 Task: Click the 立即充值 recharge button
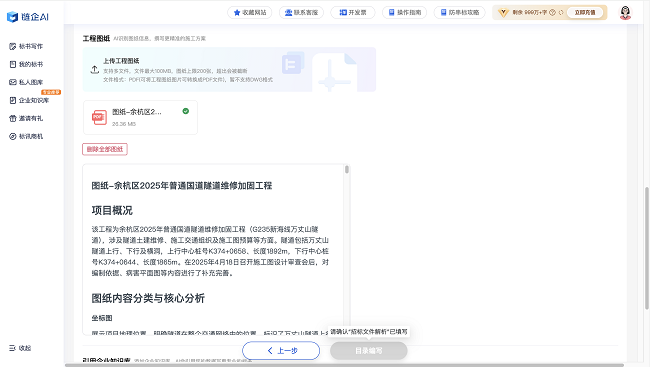(585, 12)
